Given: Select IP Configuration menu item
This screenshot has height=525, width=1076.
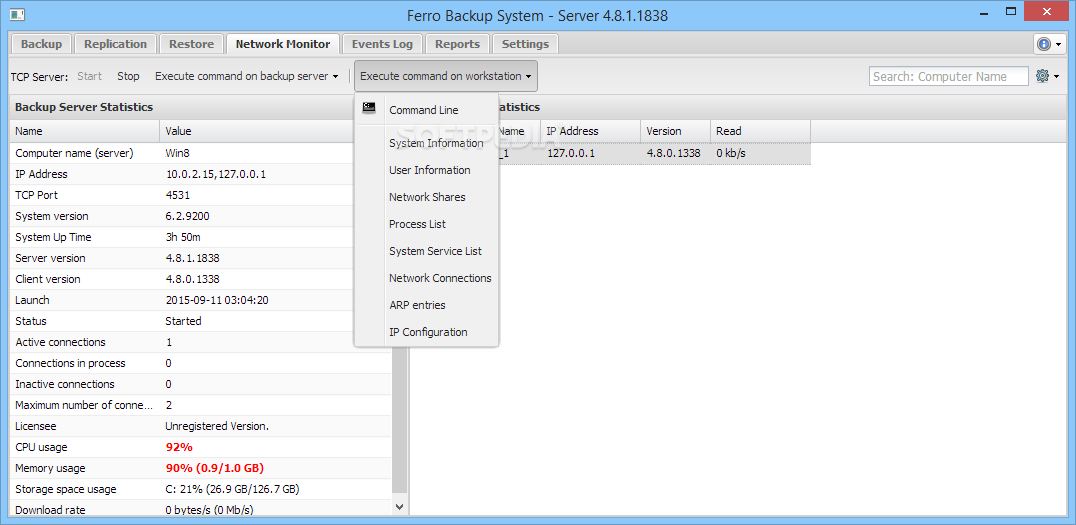Looking at the screenshot, I should pyautogui.click(x=426, y=332).
